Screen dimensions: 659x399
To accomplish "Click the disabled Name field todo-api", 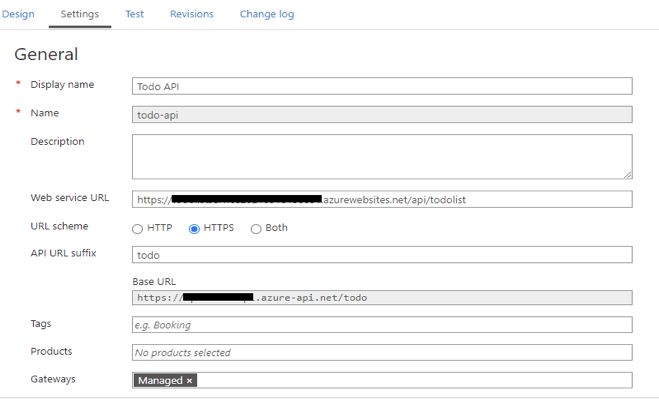I will click(382, 114).
